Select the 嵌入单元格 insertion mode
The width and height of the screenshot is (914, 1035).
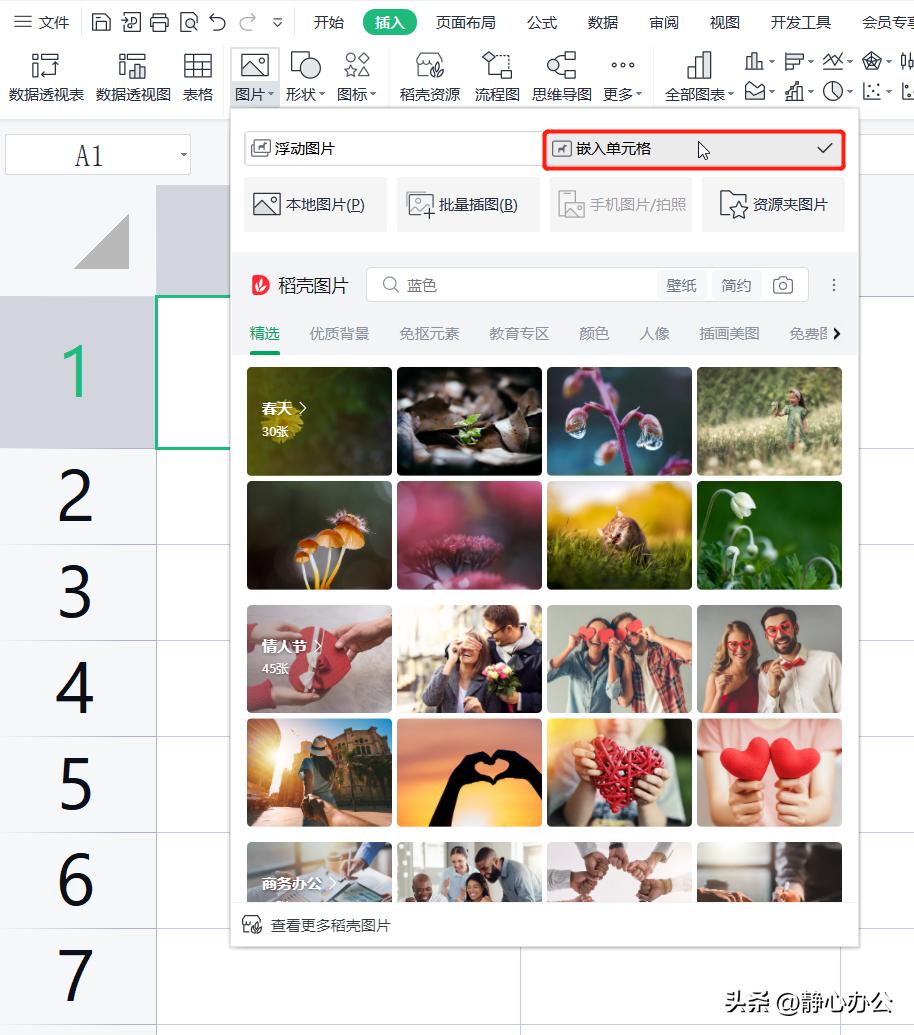(694, 147)
